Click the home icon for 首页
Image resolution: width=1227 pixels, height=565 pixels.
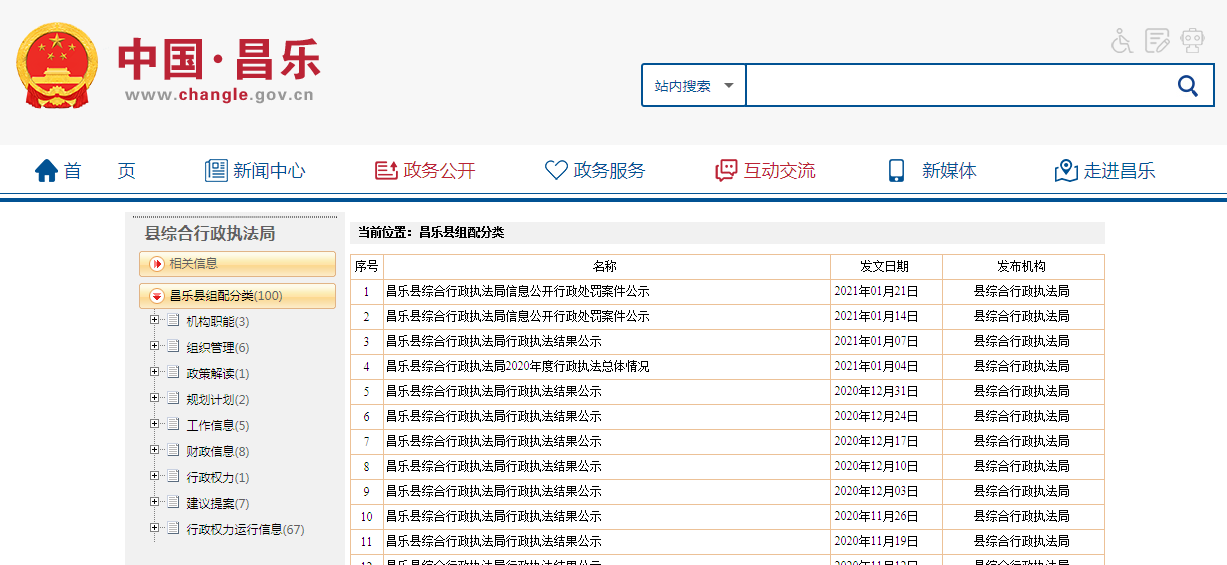pyautogui.click(x=47, y=171)
